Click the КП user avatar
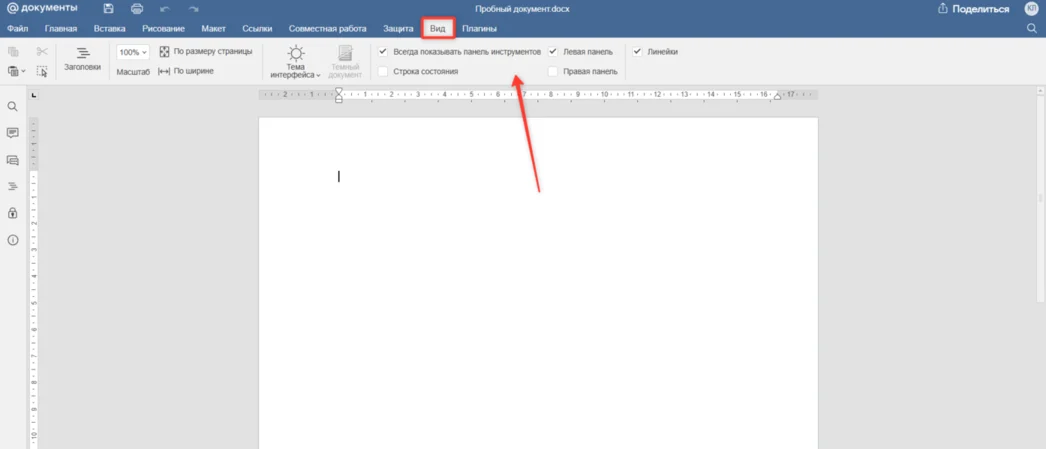Screen dimensions: 1046x449 coord(1031,9)
